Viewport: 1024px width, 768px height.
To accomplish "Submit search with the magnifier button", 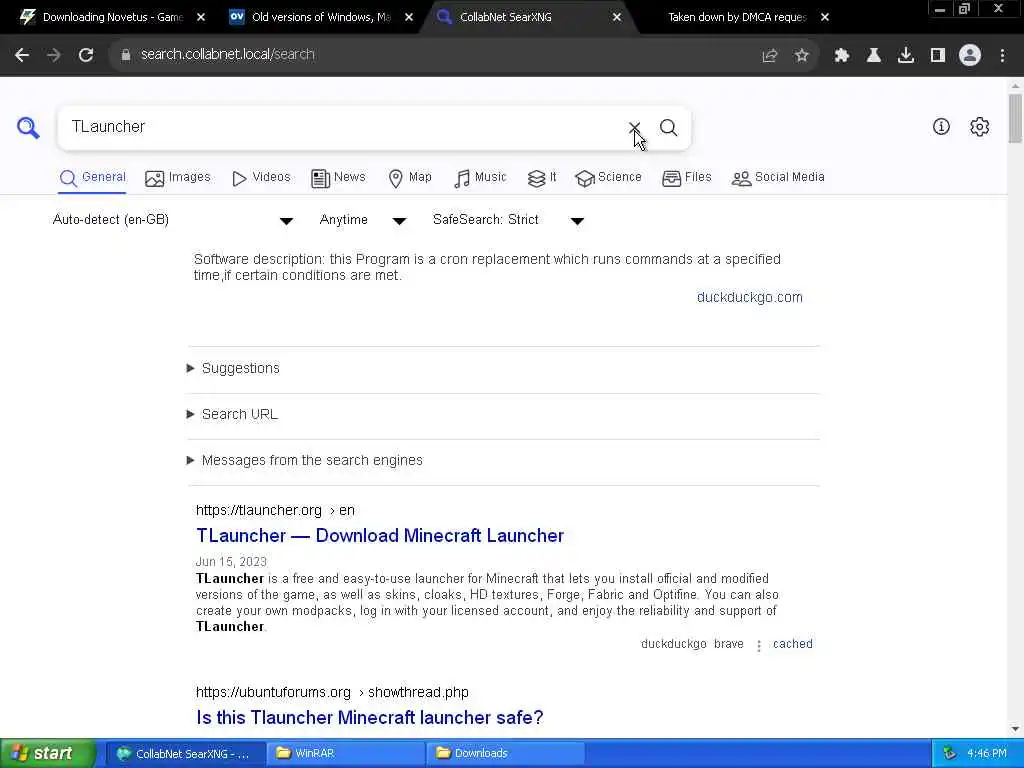I will click(668, 127).
